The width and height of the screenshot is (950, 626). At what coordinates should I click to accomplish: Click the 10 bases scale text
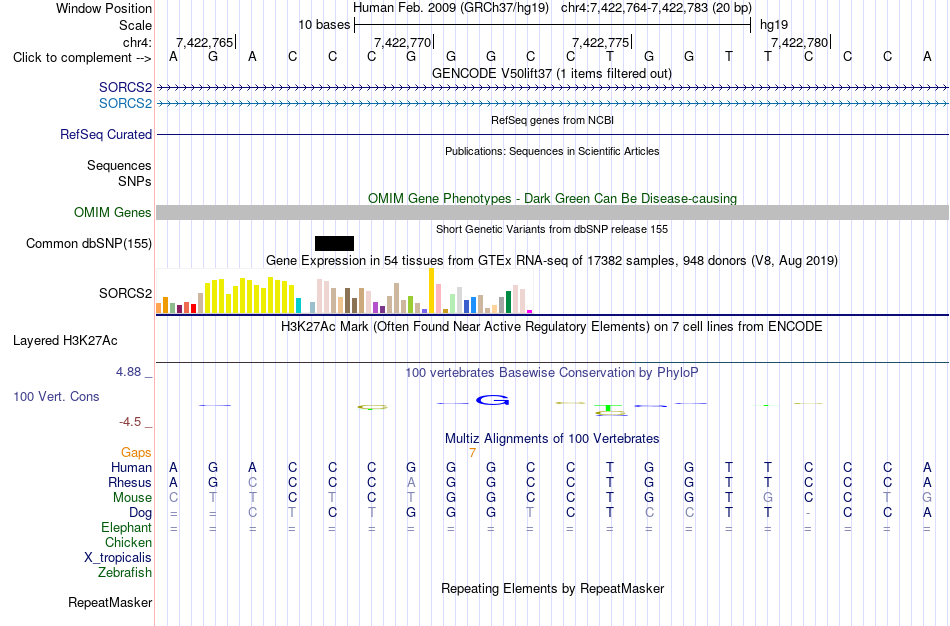click(x=324, y=25)
